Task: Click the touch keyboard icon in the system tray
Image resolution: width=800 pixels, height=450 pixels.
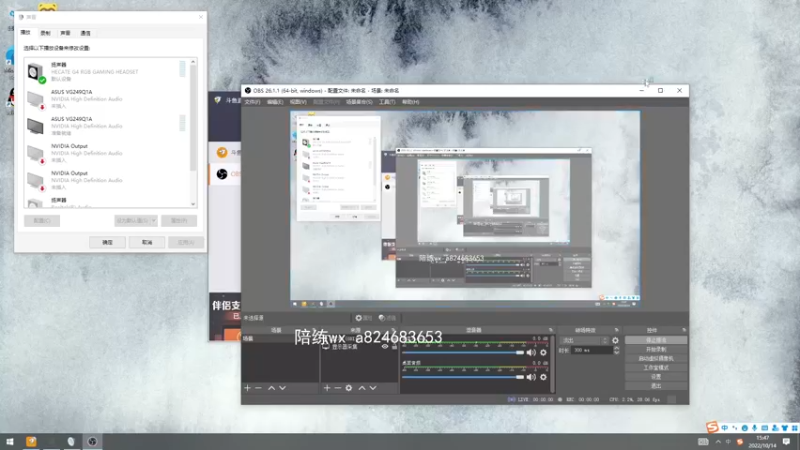Action: (703, 442)
